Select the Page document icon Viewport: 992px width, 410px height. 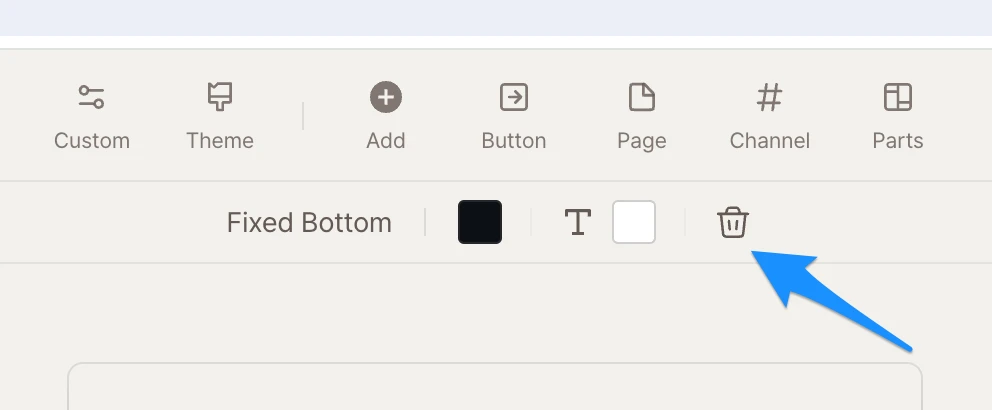point(641,97)
